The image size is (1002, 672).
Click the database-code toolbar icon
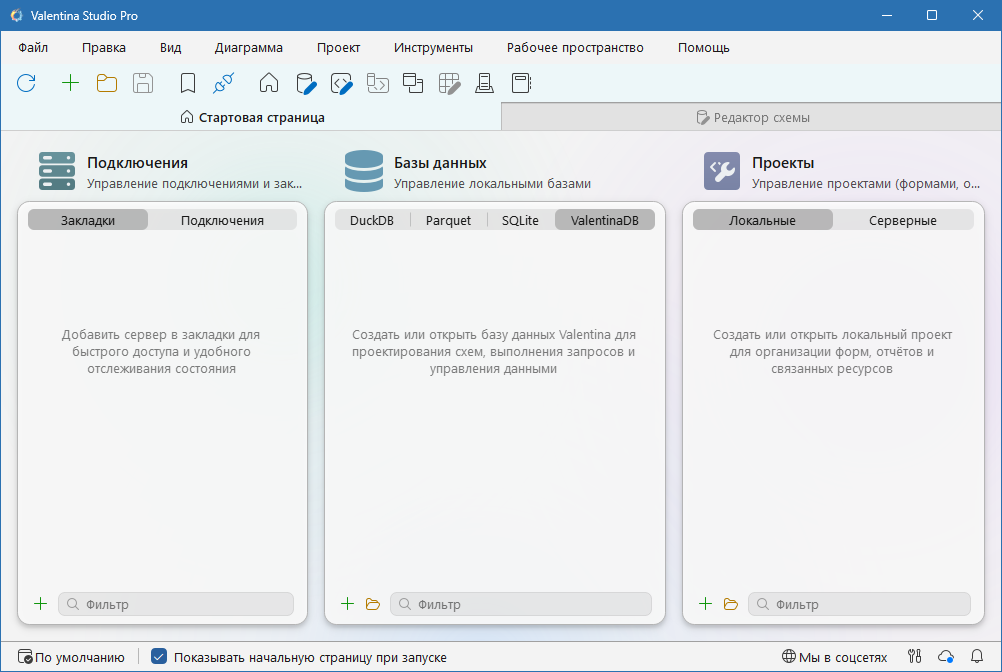click(x=378, y=83)
